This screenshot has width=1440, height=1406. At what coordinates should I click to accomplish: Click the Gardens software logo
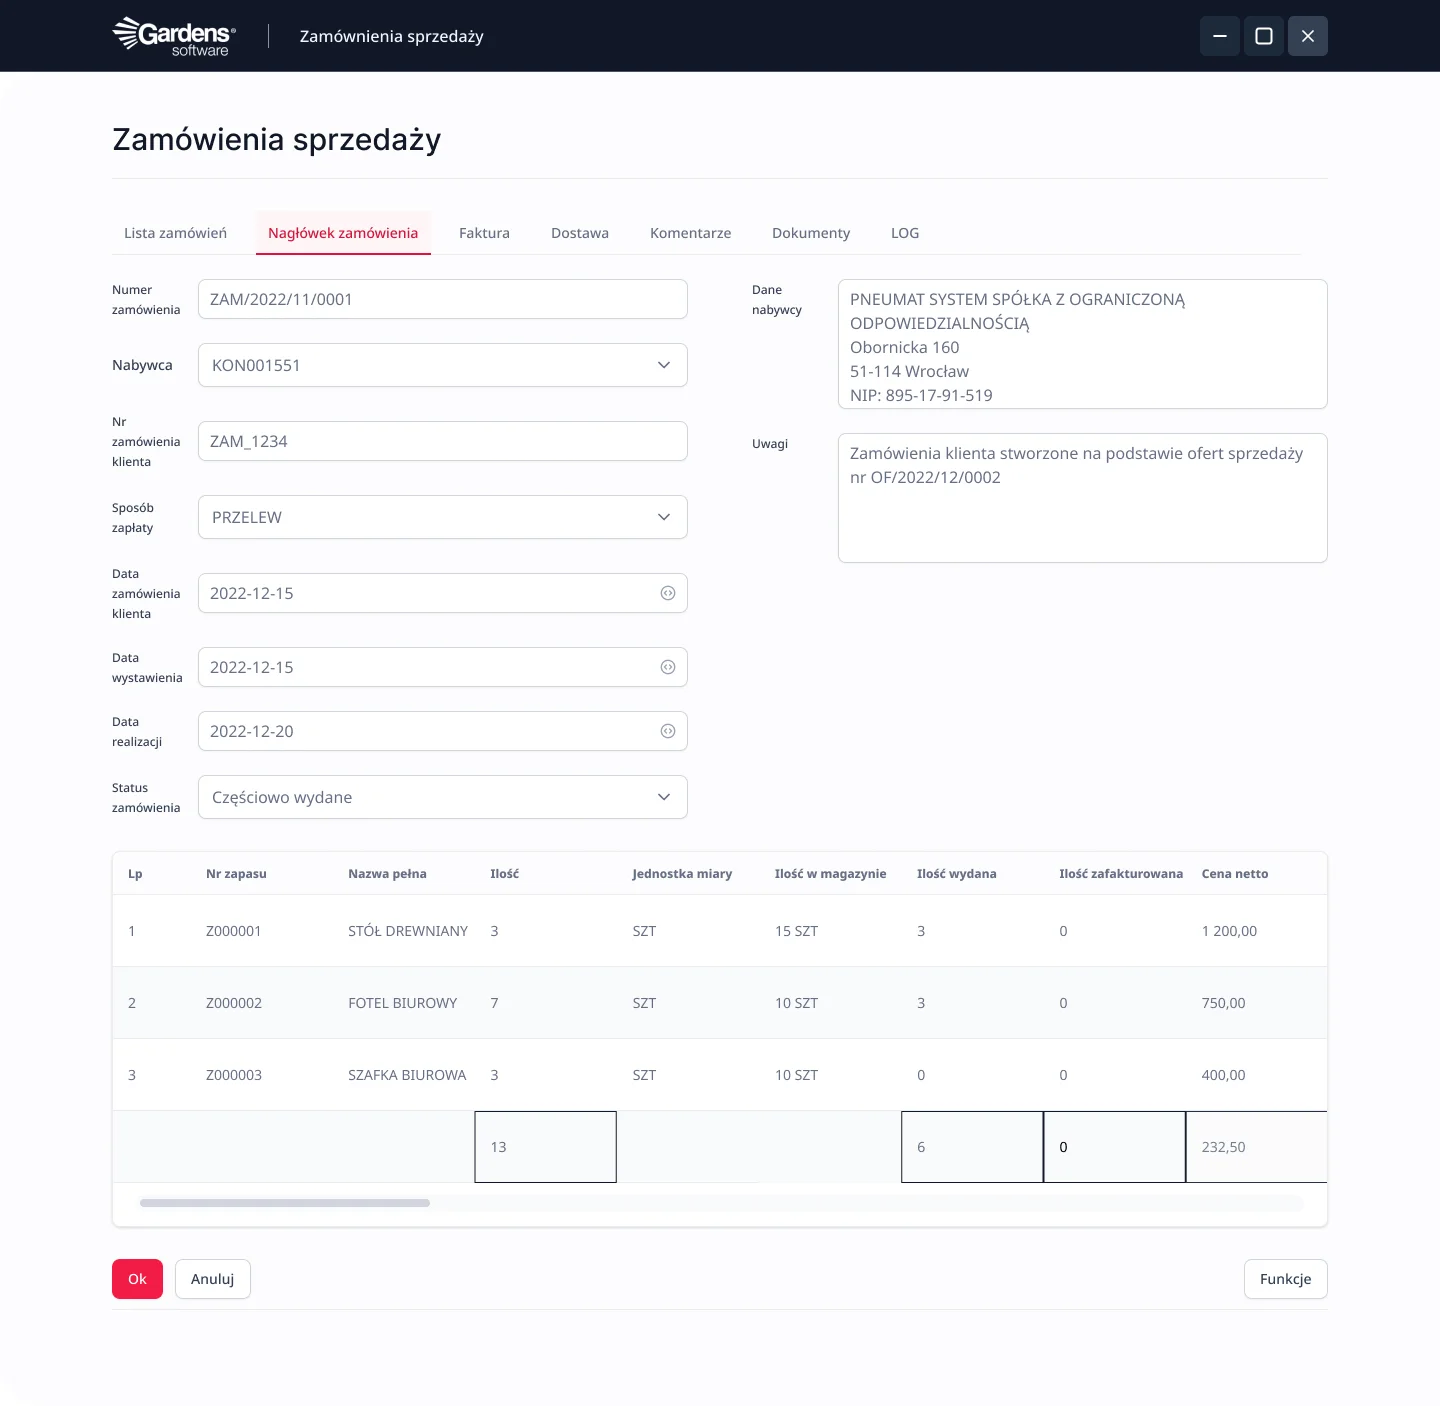[x=174, y=36]
